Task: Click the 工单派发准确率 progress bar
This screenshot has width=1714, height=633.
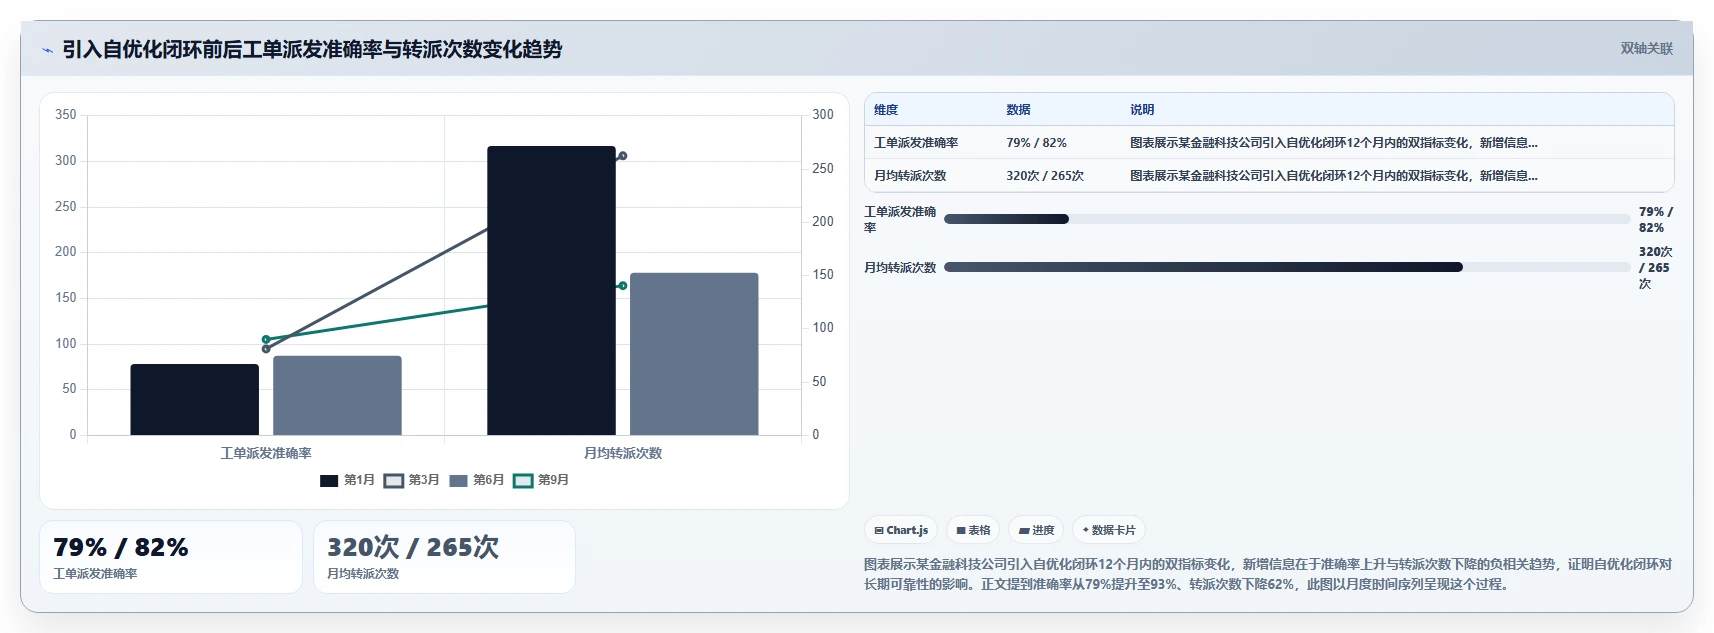Action: (1287, 219)
